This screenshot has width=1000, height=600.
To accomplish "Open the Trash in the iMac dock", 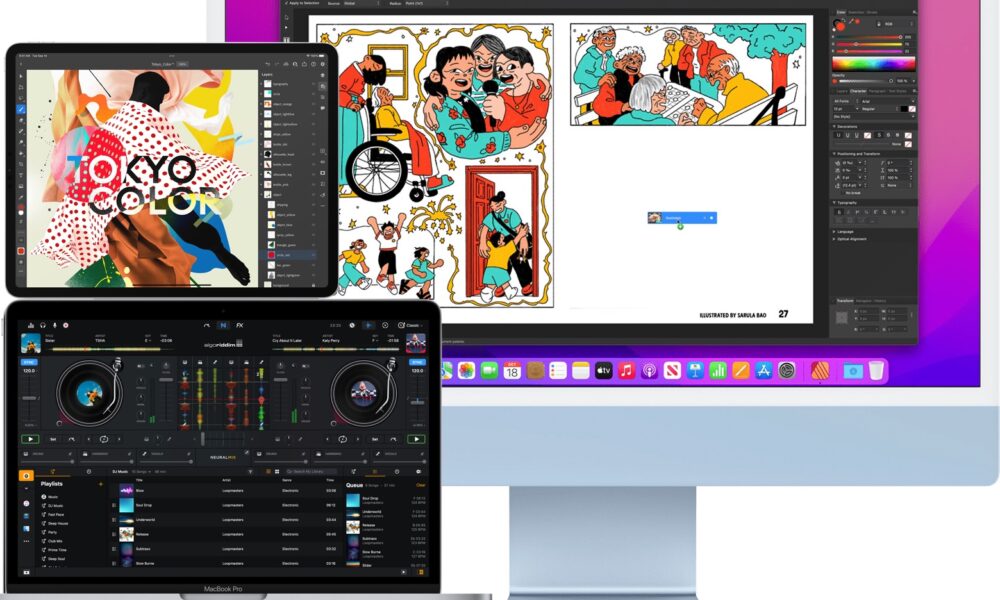I will pos(877,370).
